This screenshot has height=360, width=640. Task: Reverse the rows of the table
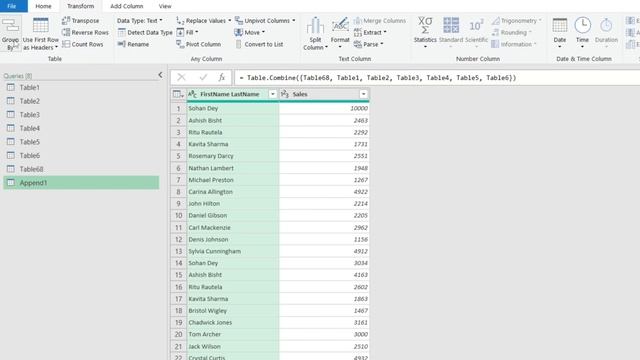85,32
